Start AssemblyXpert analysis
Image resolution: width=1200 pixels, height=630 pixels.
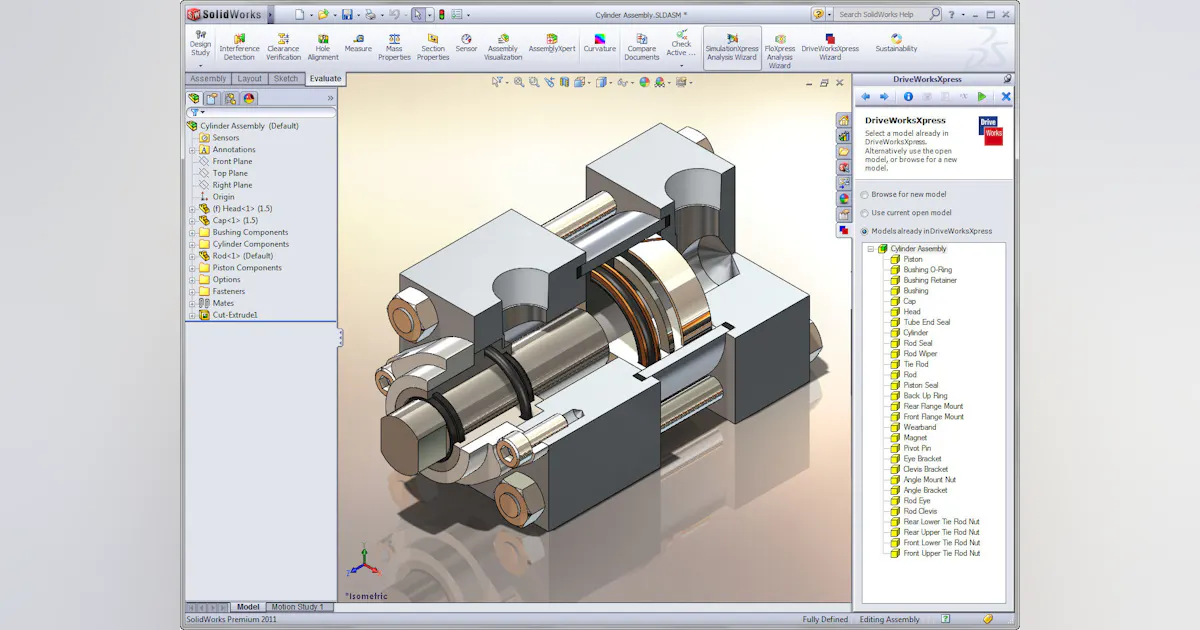552,43
